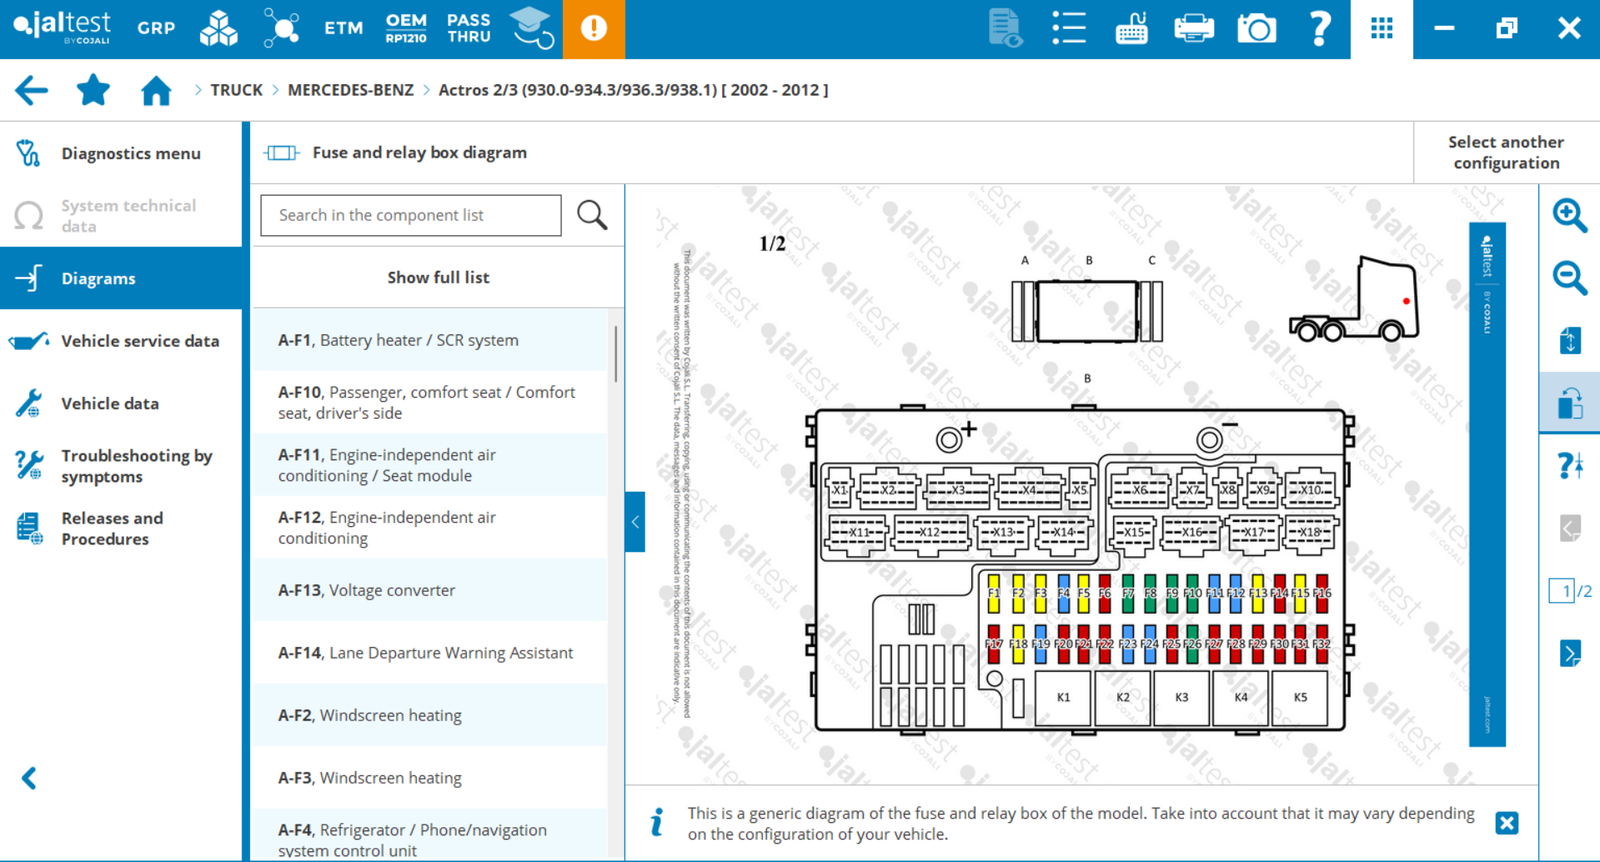
Task: Open Vehicle data section
Action: [121, 403]
